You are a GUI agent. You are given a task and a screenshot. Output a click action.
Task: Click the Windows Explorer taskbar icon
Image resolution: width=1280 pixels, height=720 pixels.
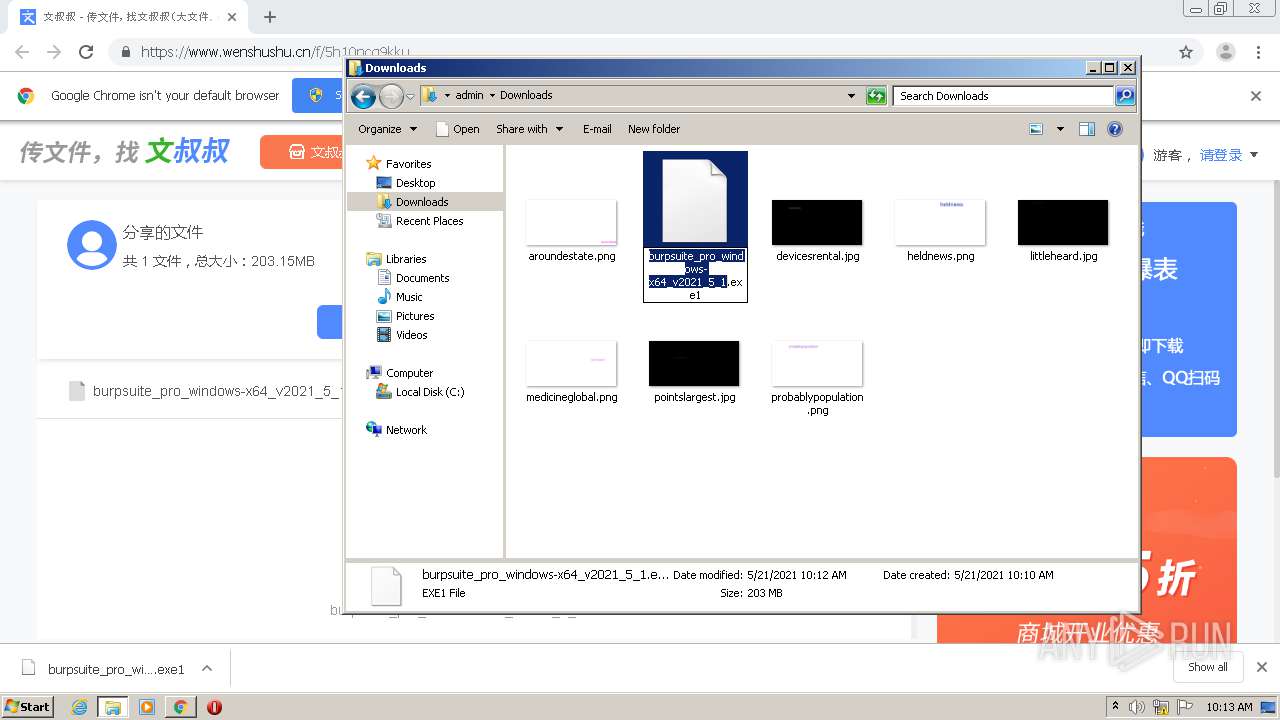[113, 707]
